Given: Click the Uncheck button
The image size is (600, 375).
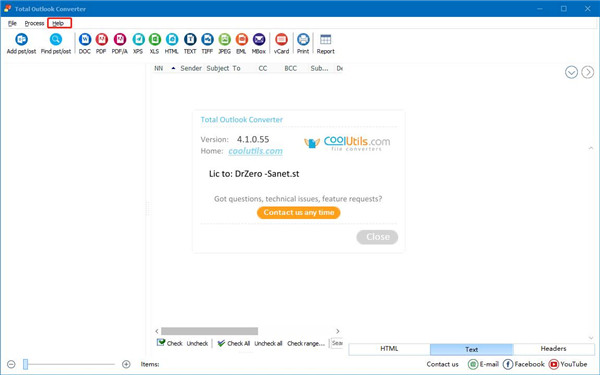Looking at the screenshot, I should click(x=197, y=344).
